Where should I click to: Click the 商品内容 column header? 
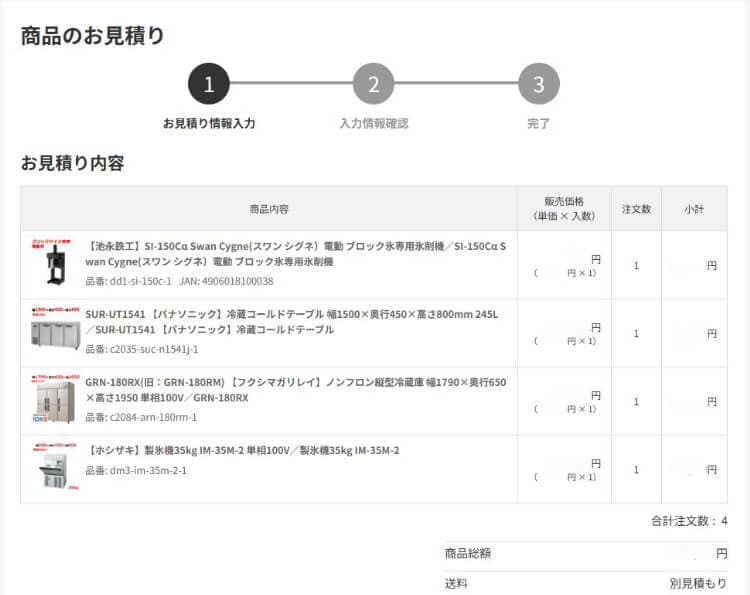269,209
